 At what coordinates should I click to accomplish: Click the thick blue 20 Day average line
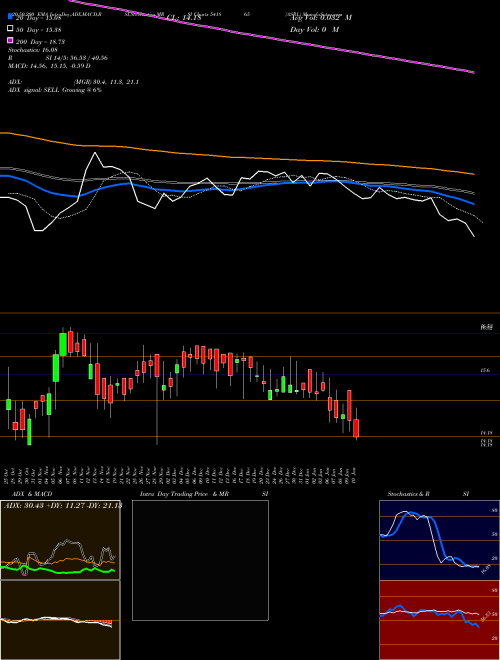click(x=236, y=188)
